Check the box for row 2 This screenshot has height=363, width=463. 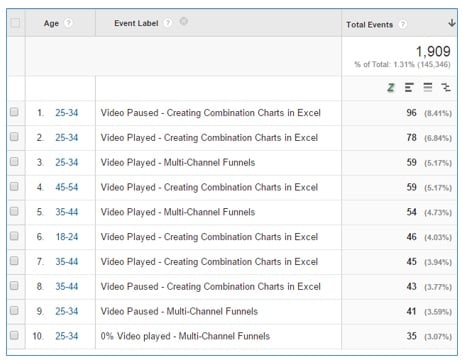pos(14,137)
